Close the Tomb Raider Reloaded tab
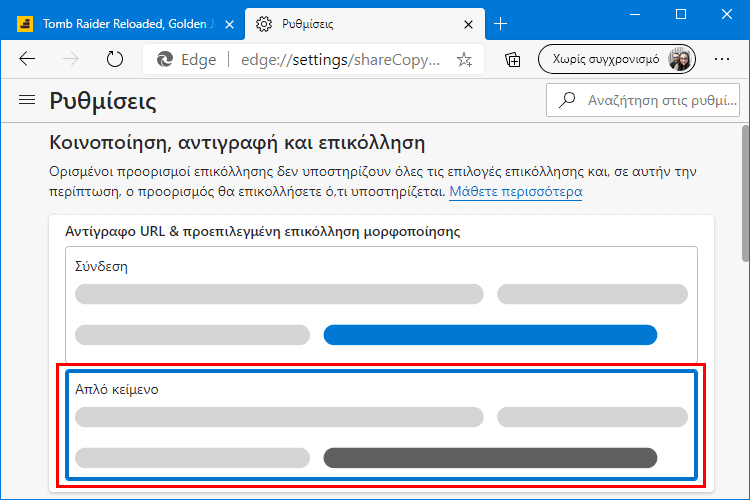 [230, 24]
